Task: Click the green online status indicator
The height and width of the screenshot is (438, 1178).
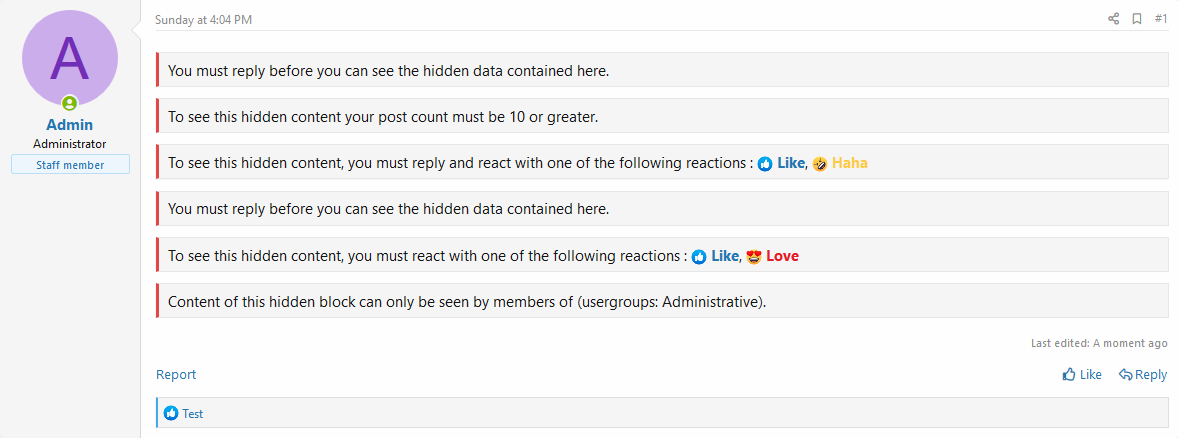Action: click(x=70, y=103)
